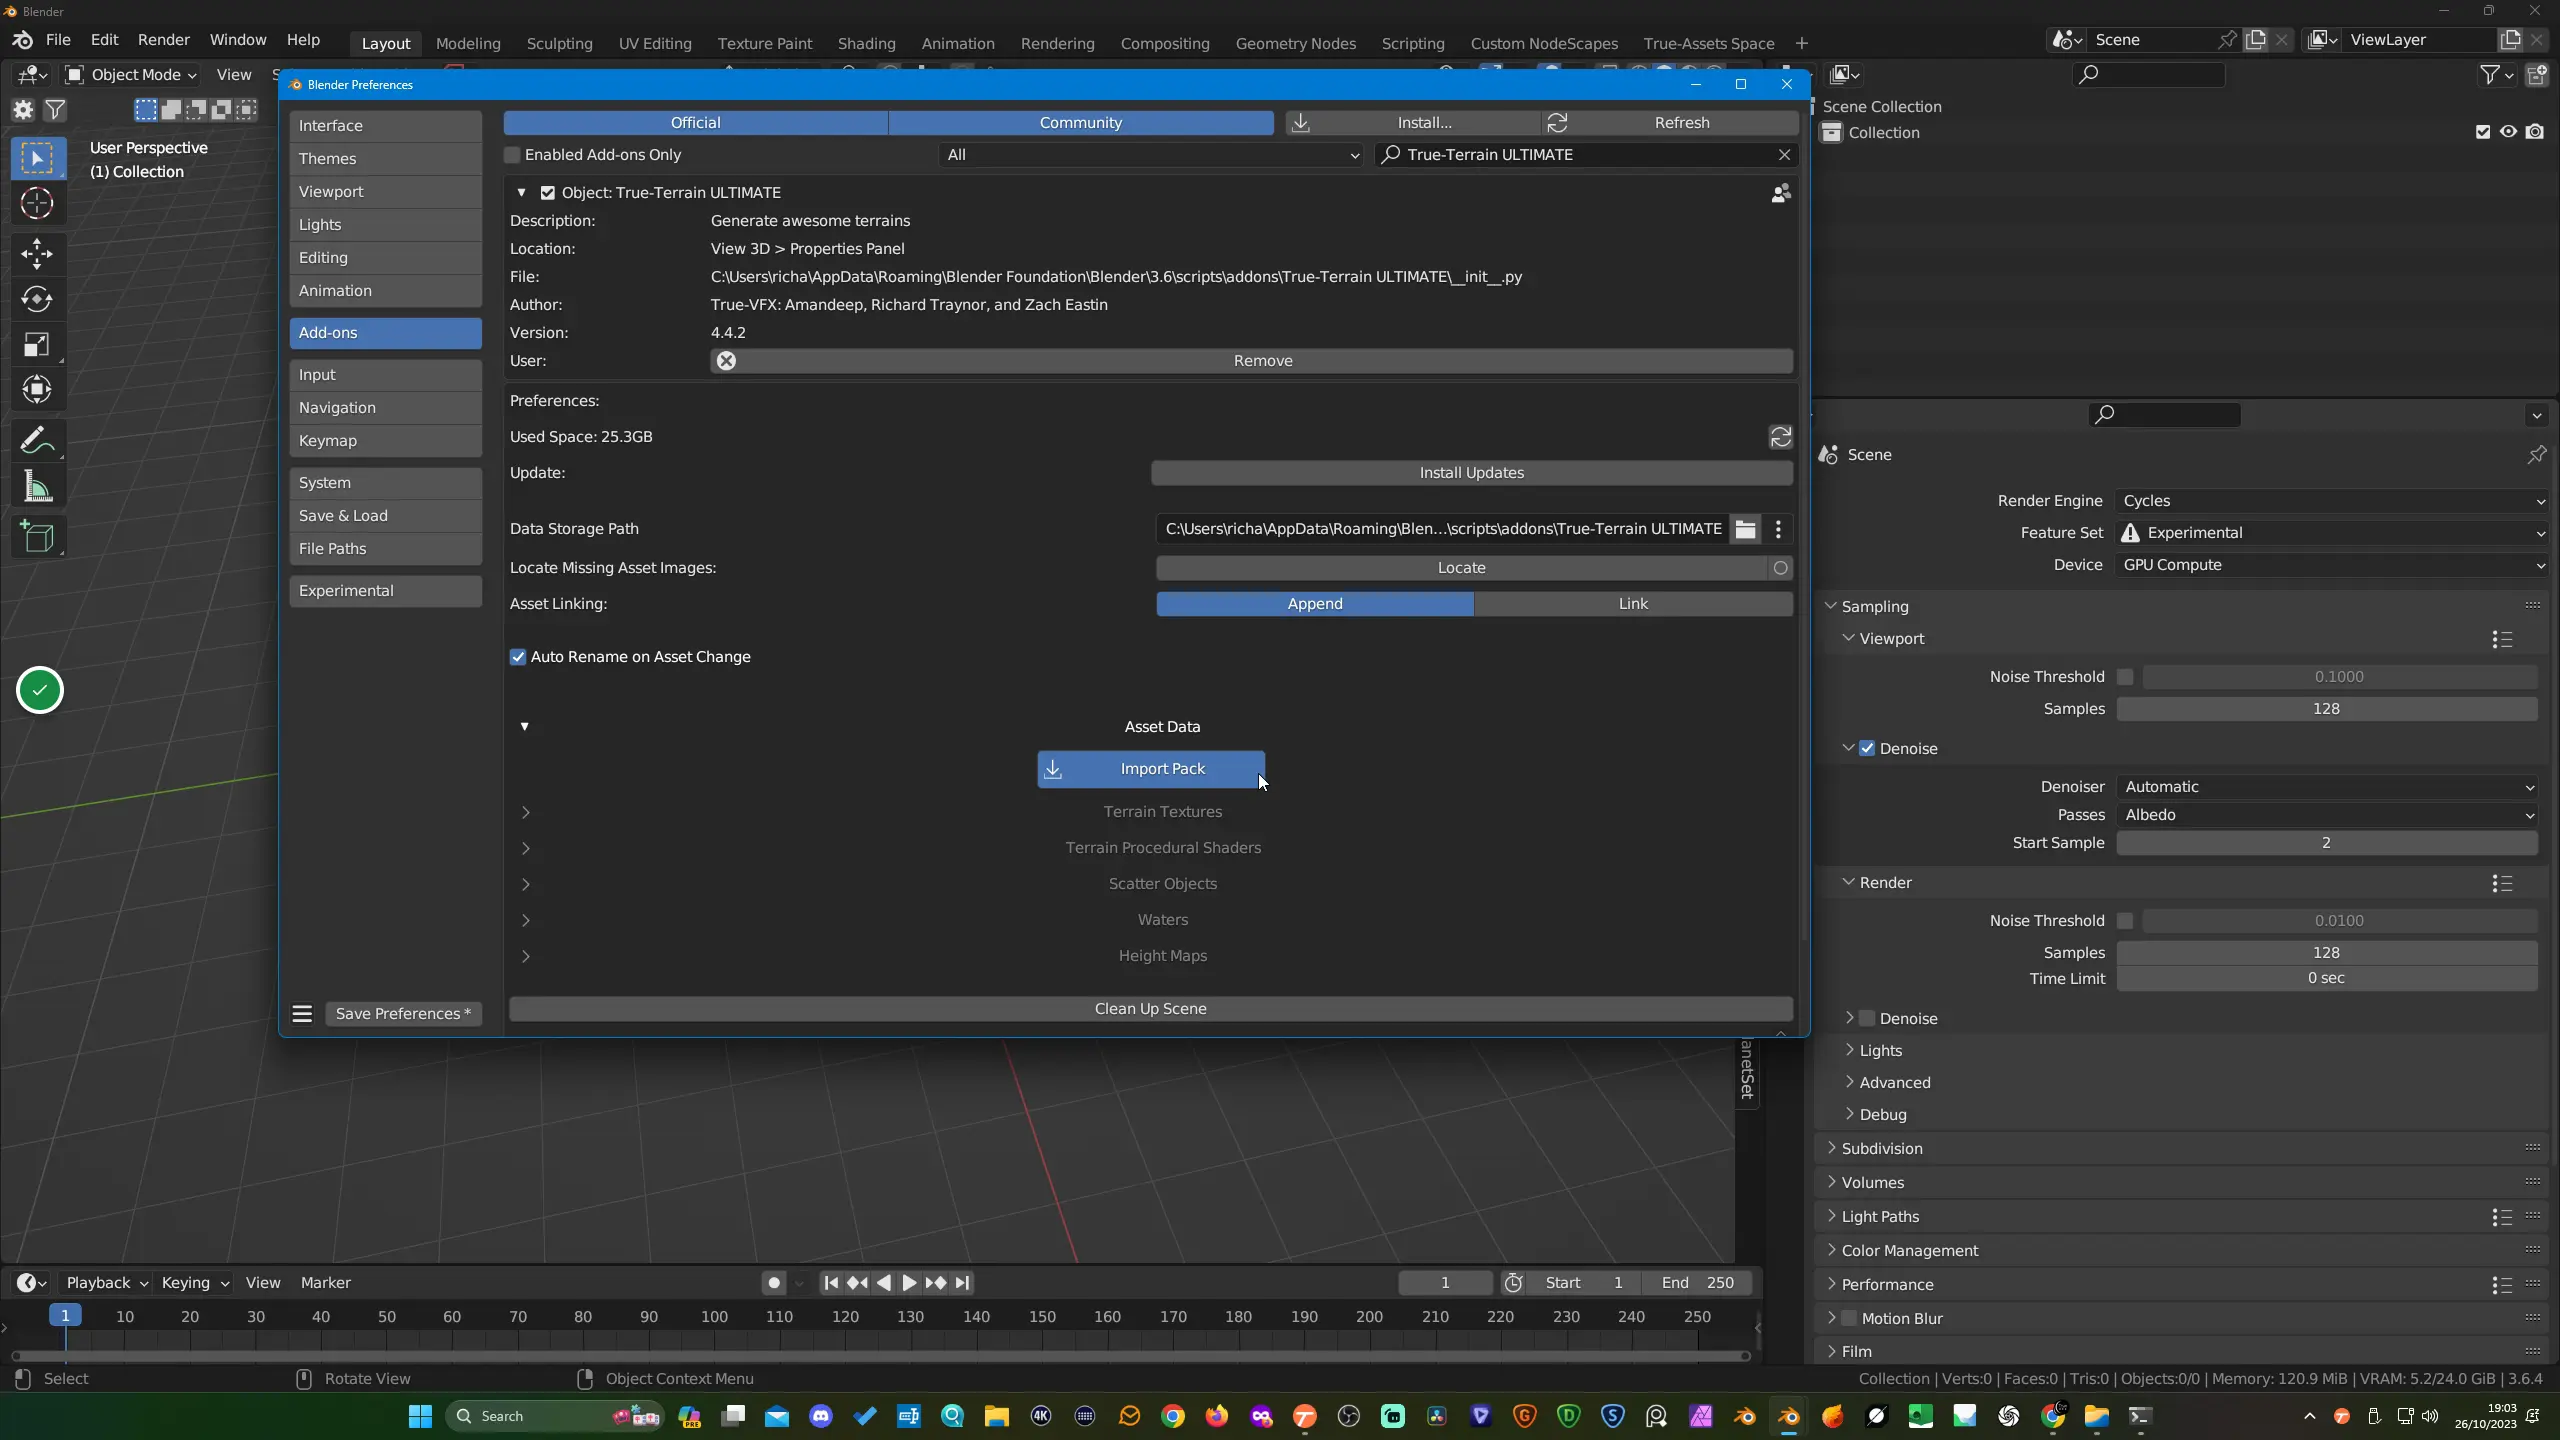This screenshot has height=1440, width=2560.
Task: Collapse the Asset Data section triangle
Action: tap(524, 727)
